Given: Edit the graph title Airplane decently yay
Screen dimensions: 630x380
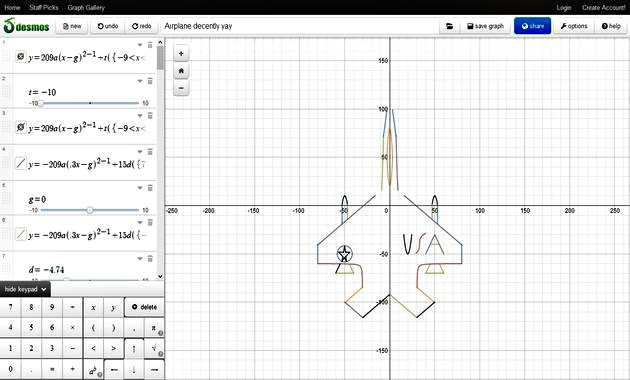Looking at the screenshot, I should 198,26.
